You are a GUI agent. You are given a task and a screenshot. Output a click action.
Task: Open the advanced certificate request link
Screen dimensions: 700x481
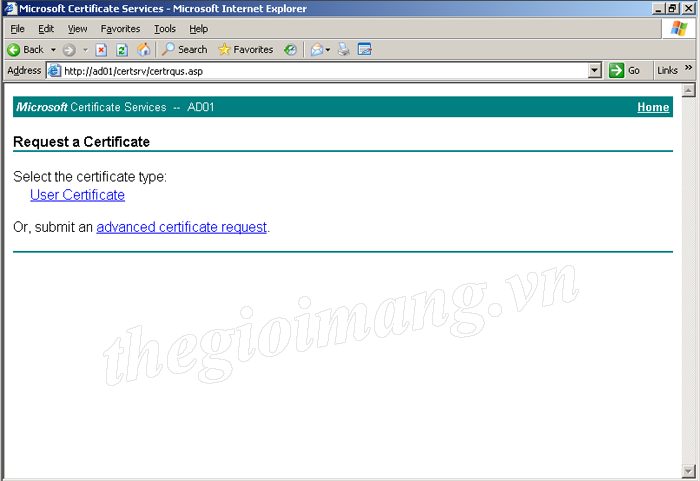click(x=181, y=227)
